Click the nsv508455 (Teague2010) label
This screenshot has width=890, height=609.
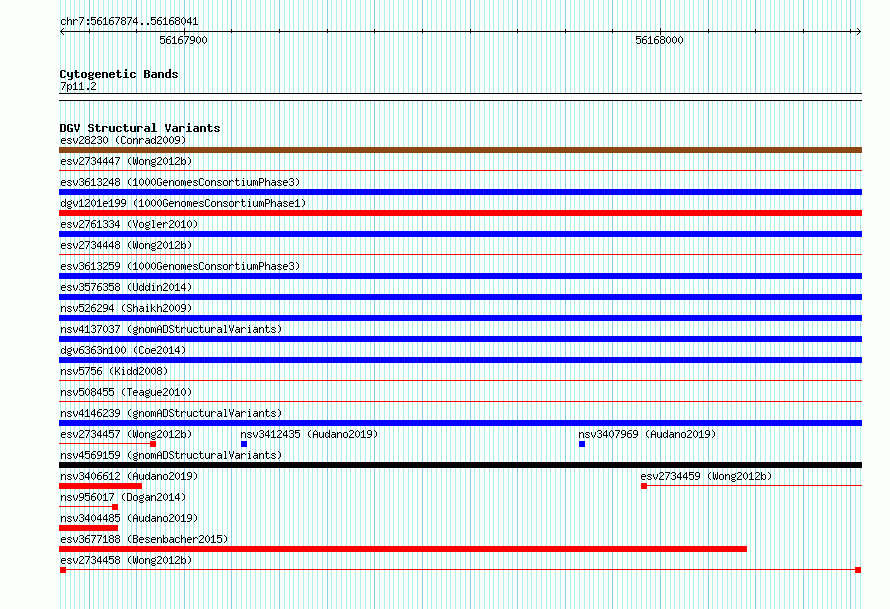tap(126, 392)
